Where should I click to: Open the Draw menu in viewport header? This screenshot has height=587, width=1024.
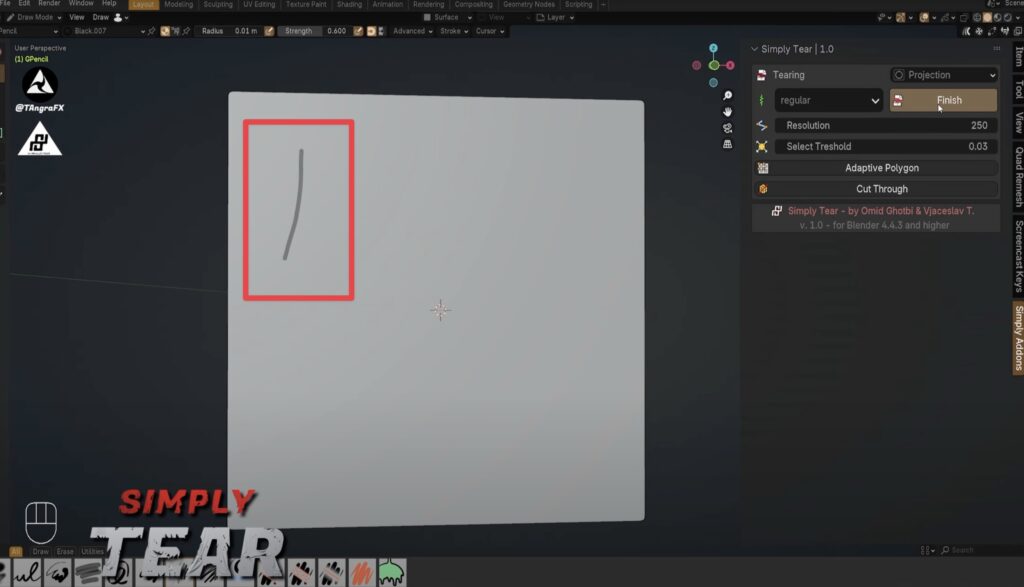point(101,18)
